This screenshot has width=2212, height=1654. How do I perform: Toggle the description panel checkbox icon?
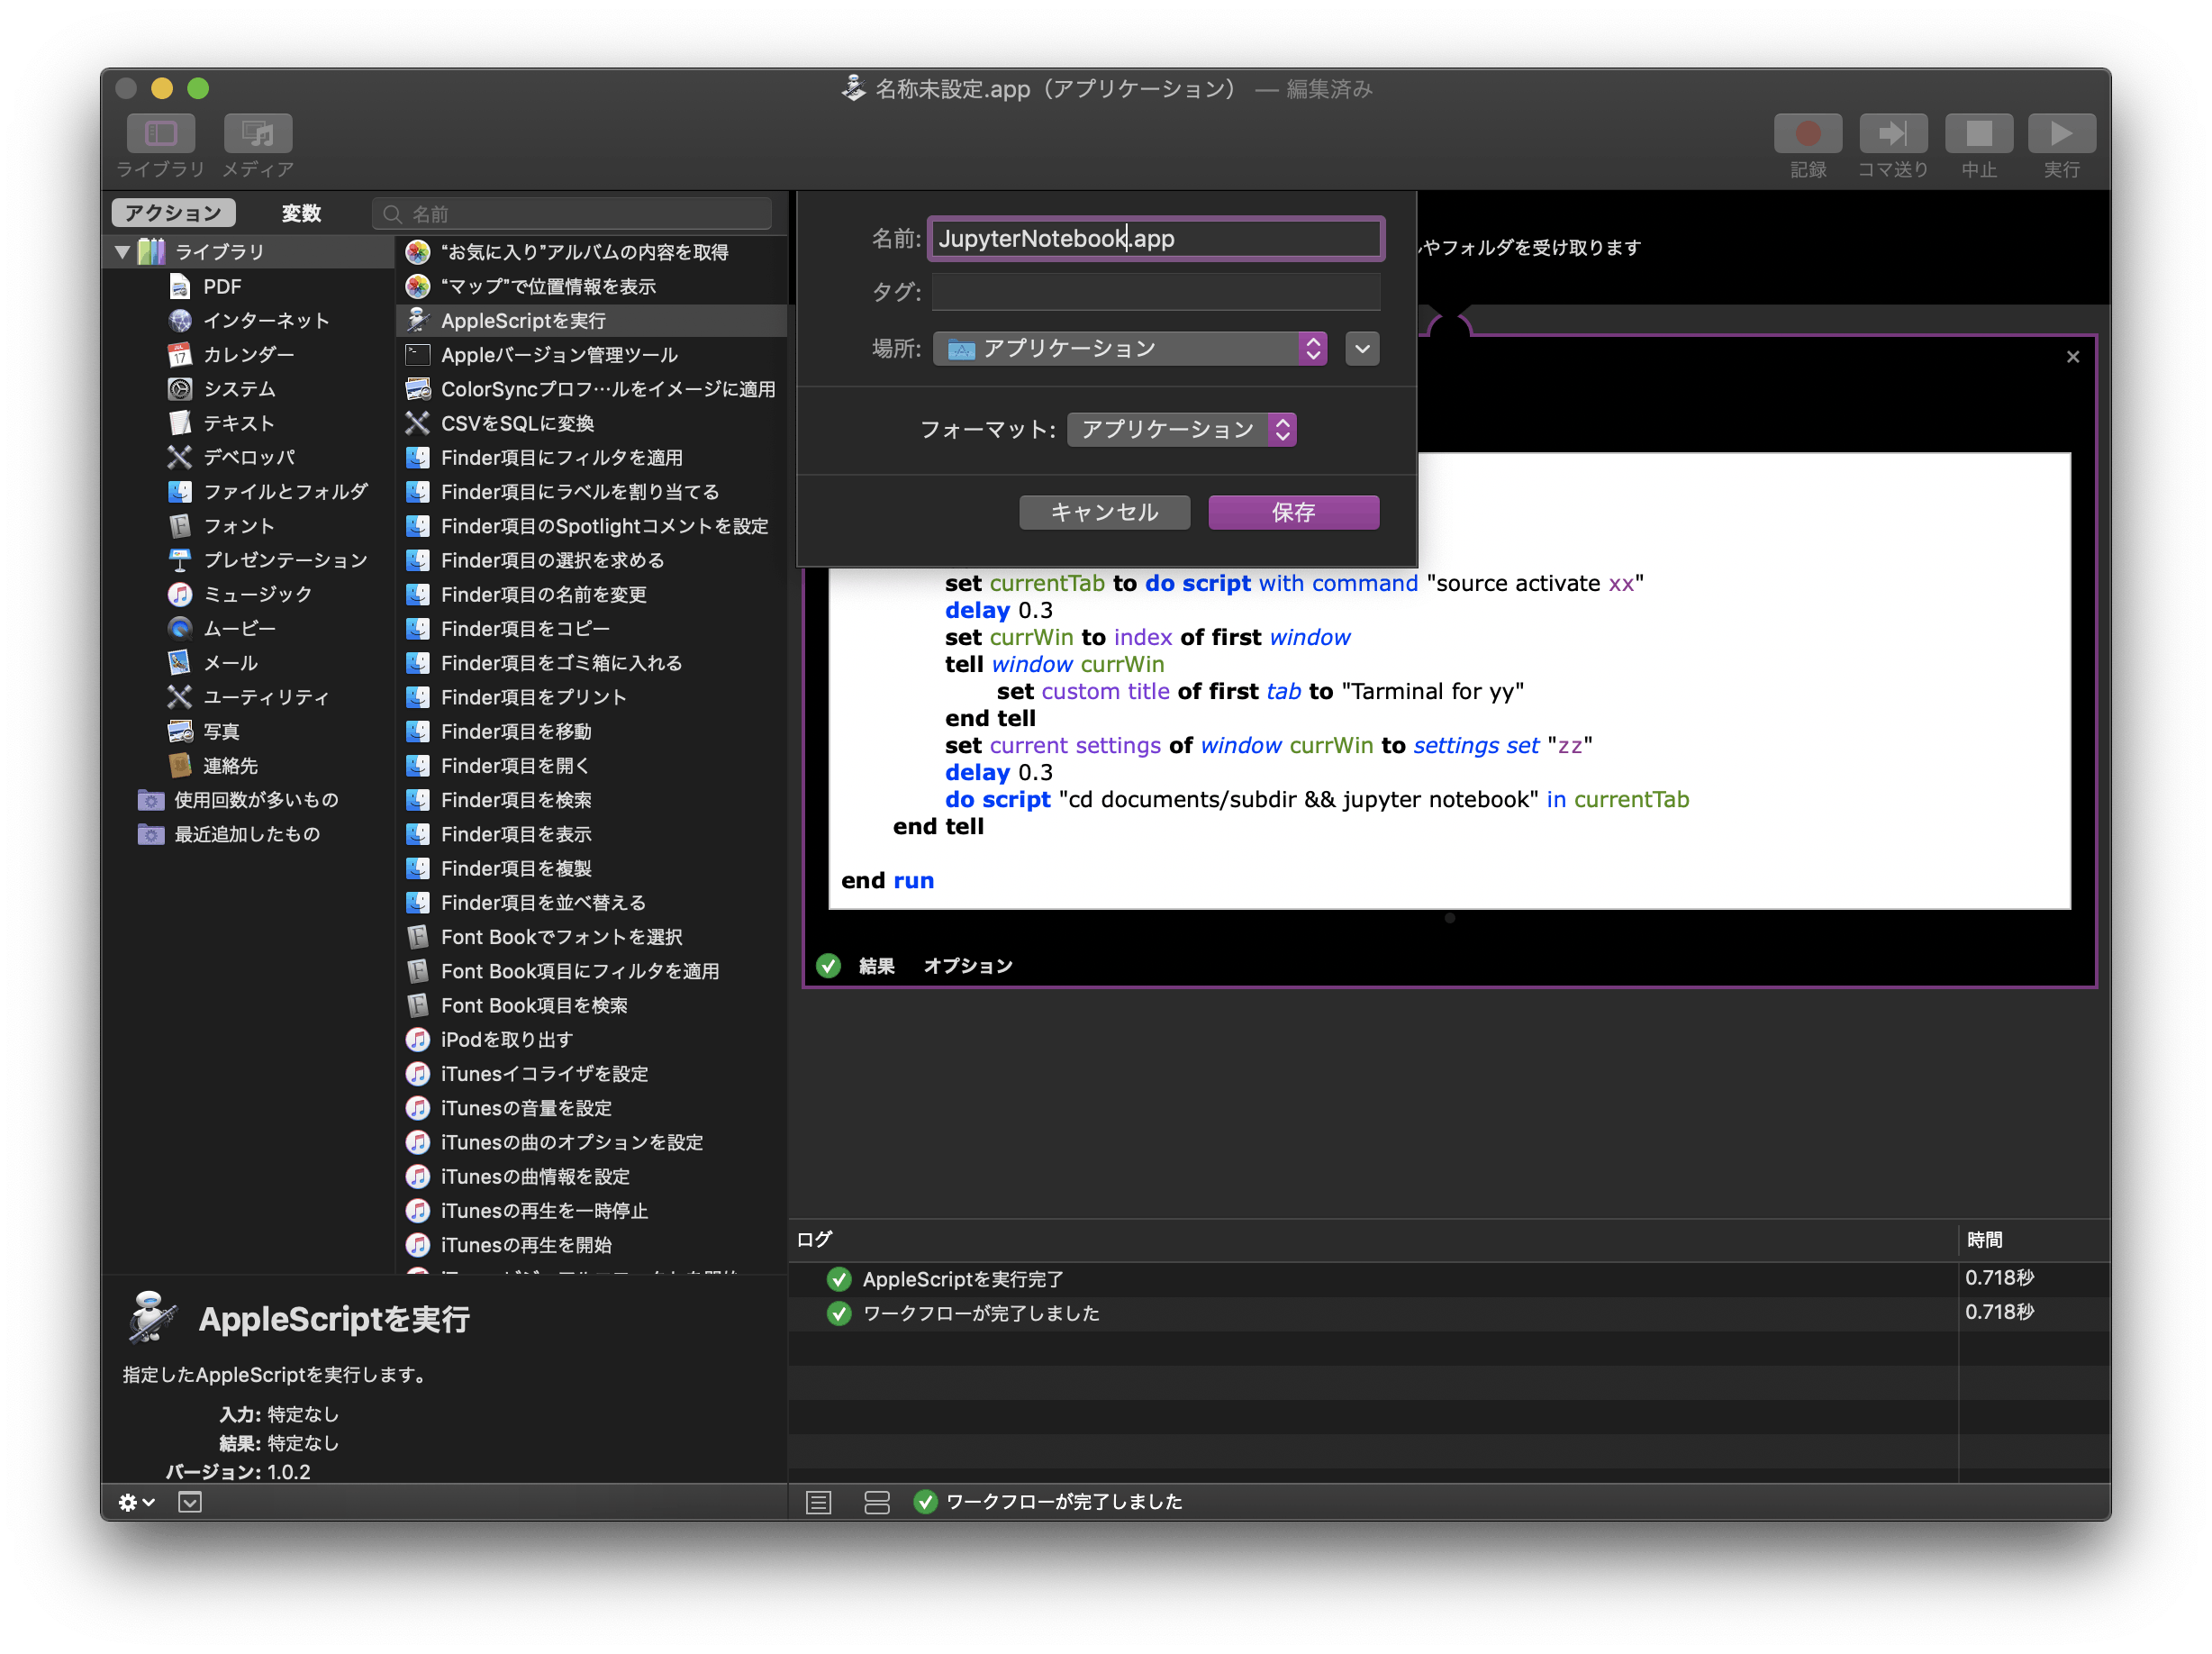(x=190, y=1502)
